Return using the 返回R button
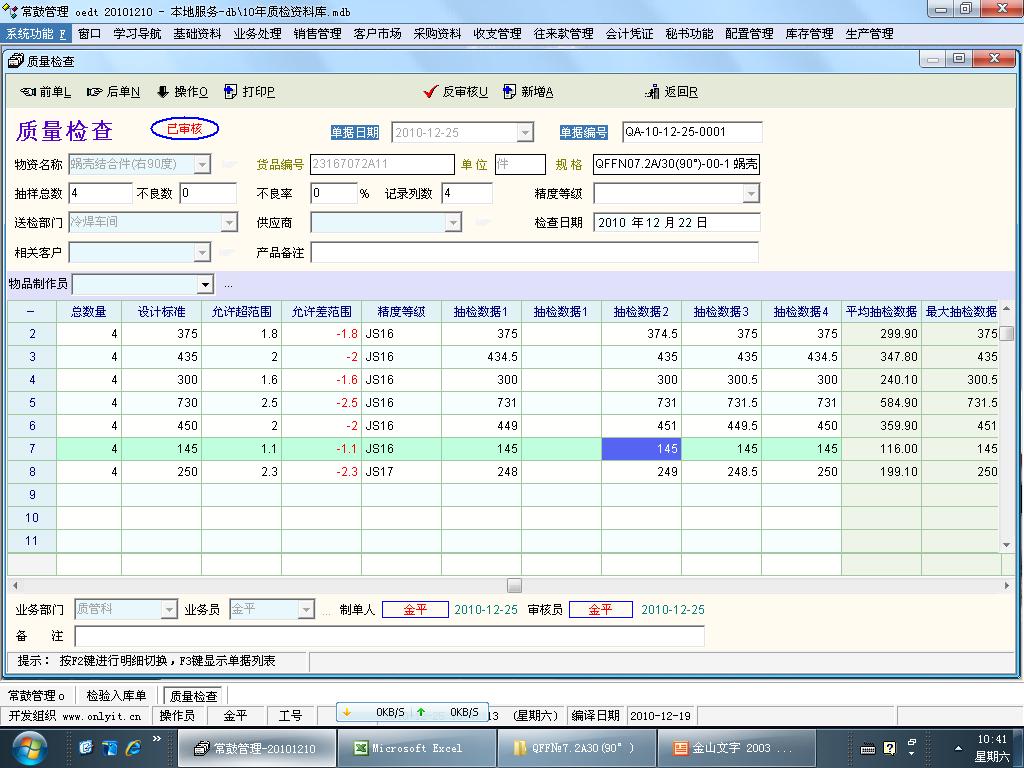This screenshot has height=768, width=1024. tap(672, 92)
